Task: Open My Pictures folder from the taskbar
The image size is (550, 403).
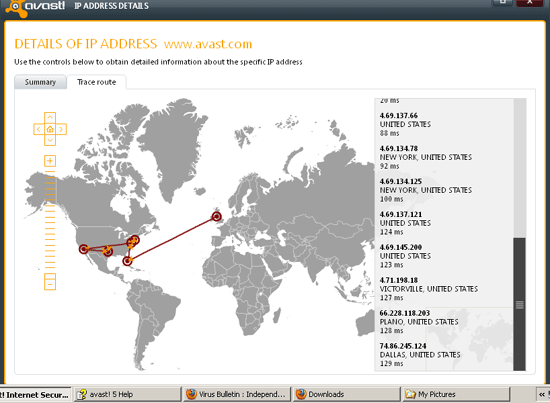Action: click(456, 394)
